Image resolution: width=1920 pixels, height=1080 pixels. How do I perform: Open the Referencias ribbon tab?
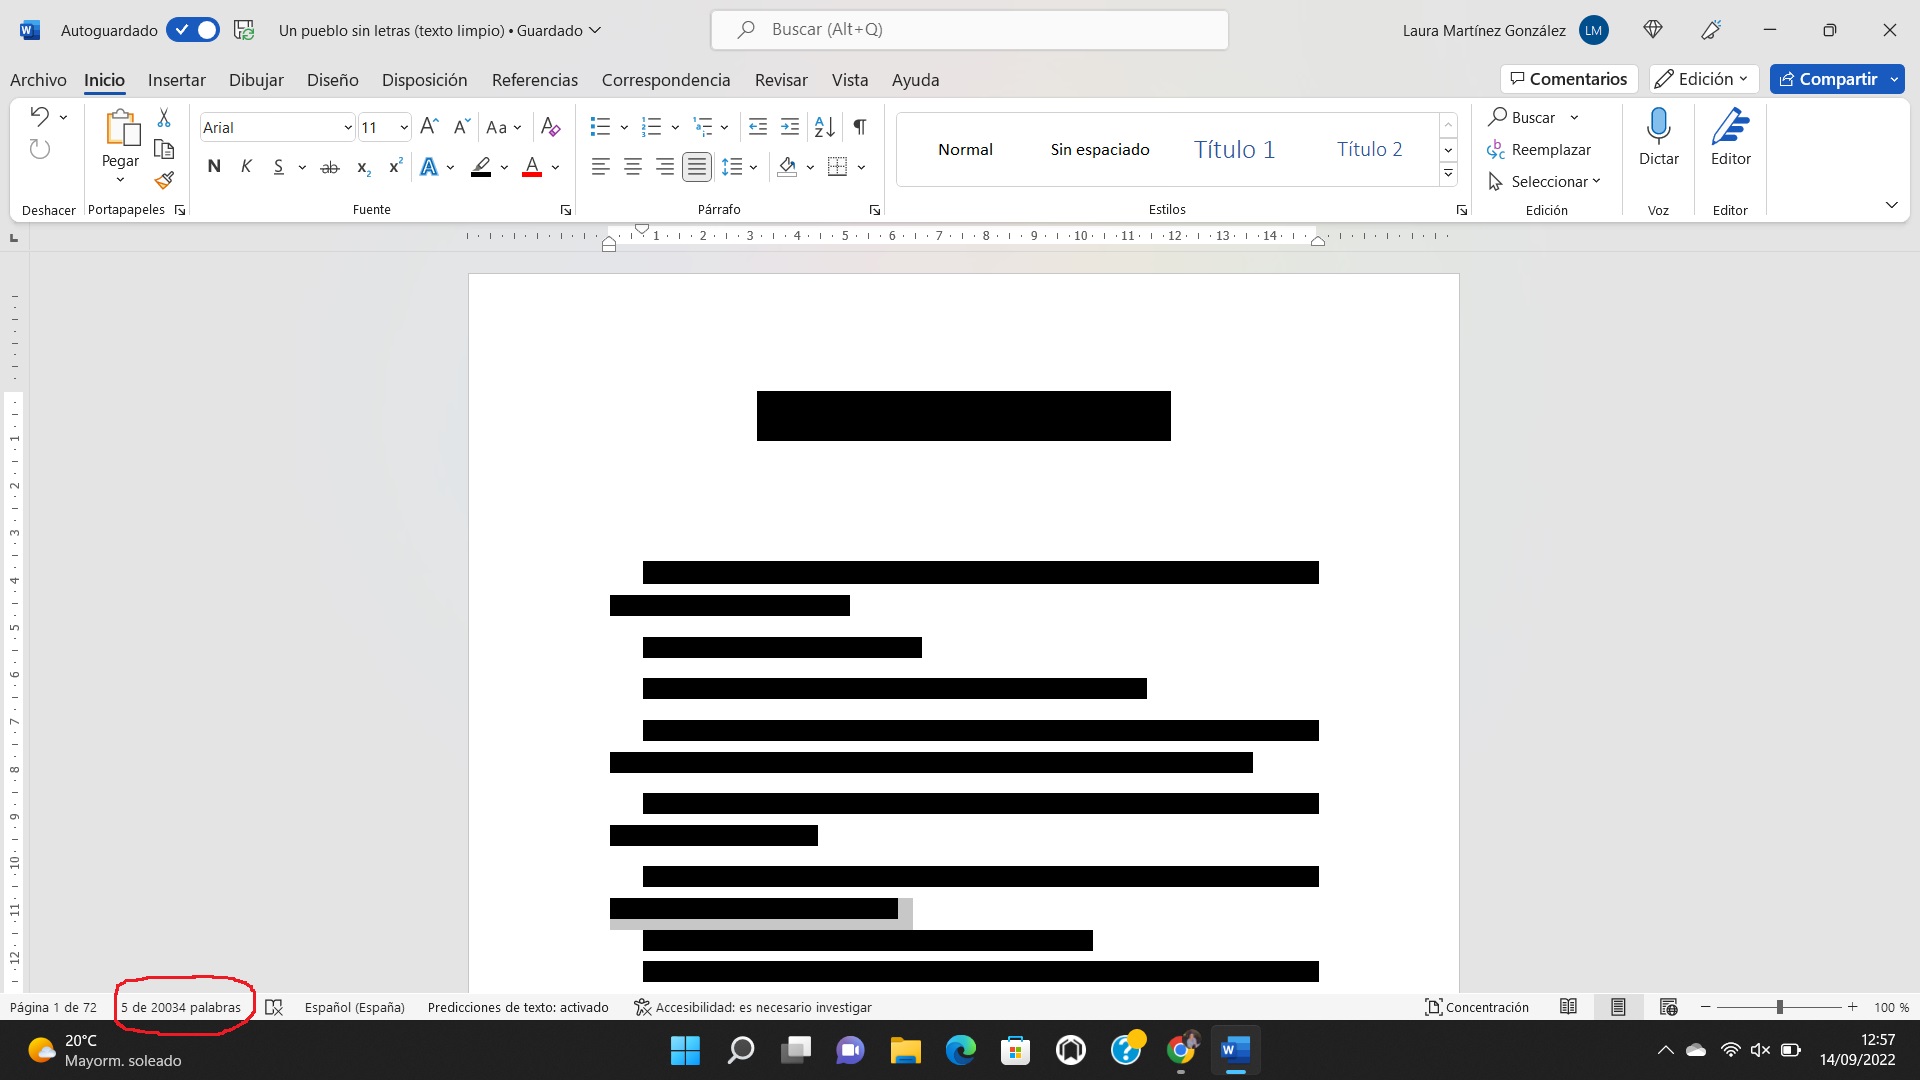coord(534,80)
